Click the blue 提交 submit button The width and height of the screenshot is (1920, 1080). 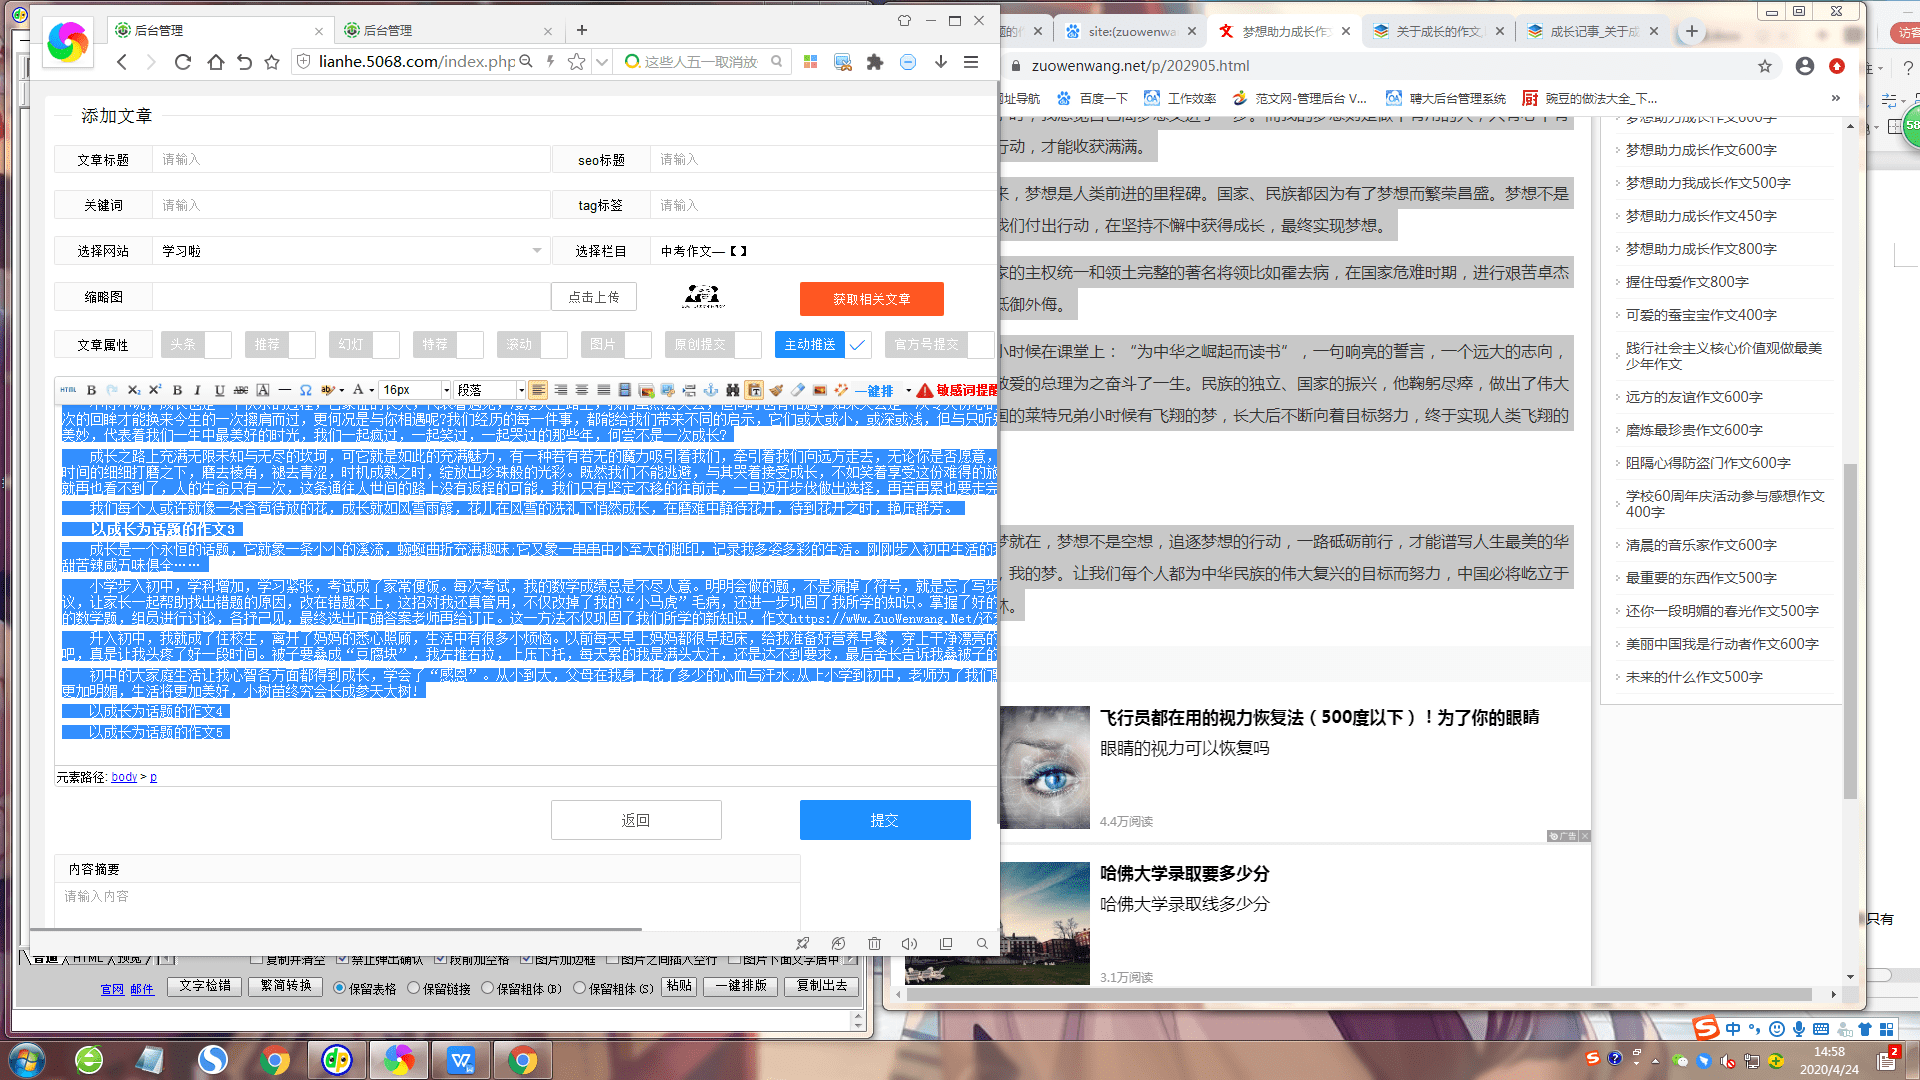(884, 819)
